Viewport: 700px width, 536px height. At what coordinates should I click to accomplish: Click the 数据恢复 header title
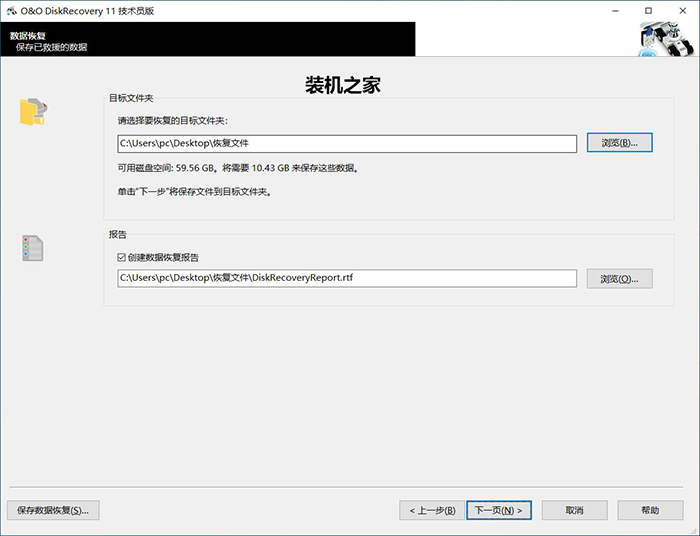[x=30, y=34]
